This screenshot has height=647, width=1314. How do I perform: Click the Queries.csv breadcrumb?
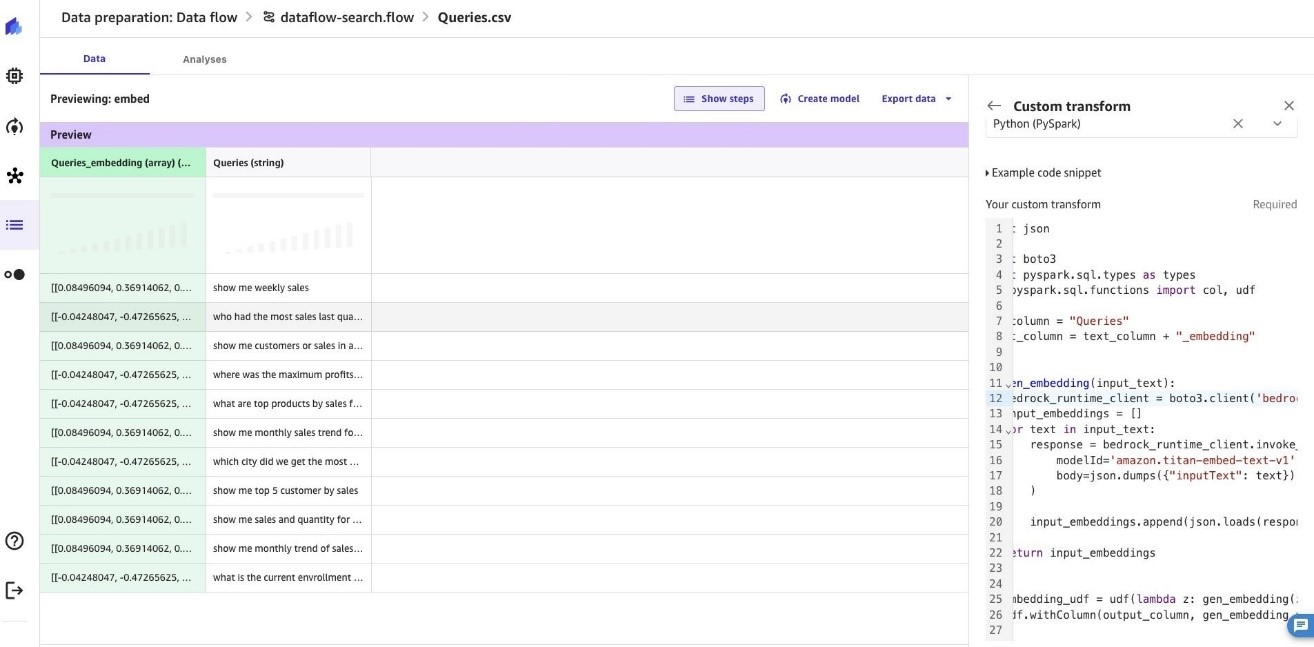coord(474,18)
